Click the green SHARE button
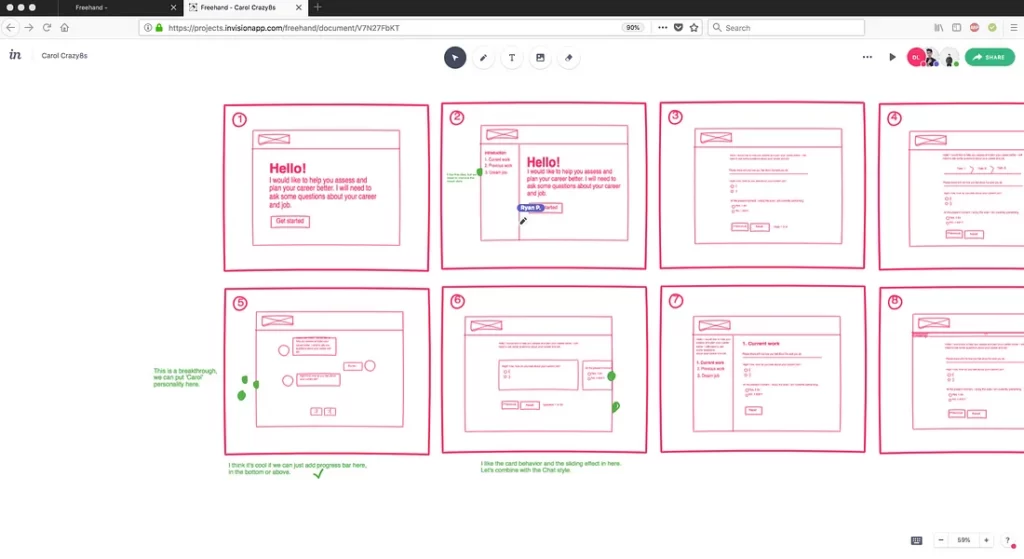 989,57
